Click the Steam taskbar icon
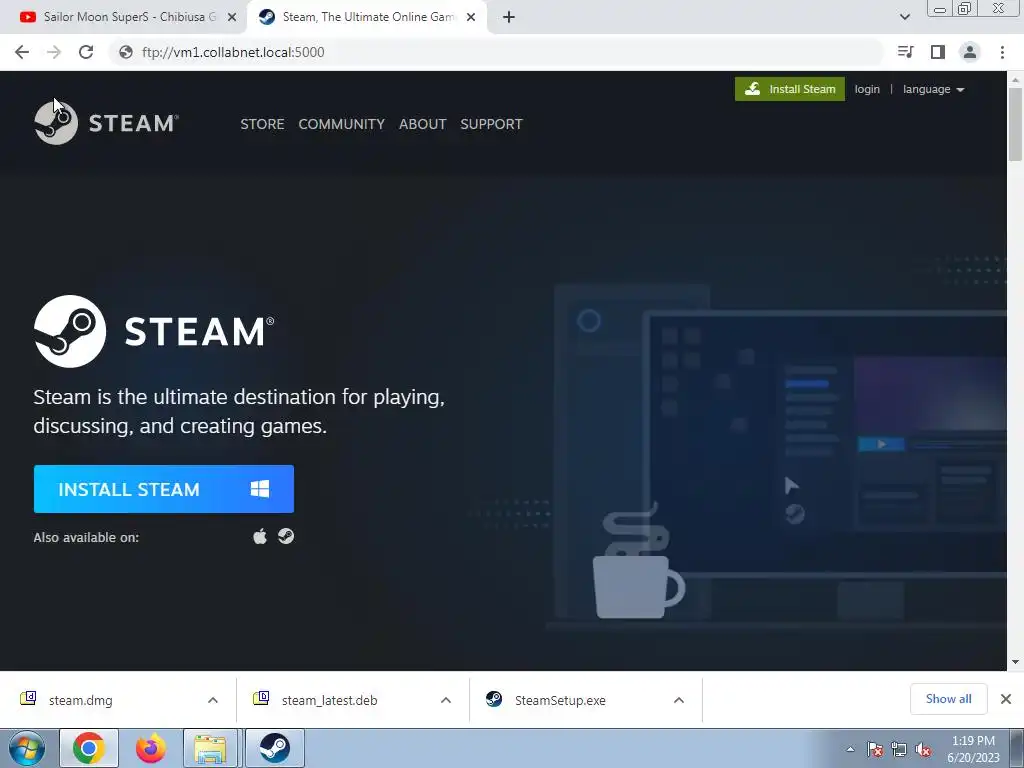This screenshot has height=768, width=1024. (275, 748)
